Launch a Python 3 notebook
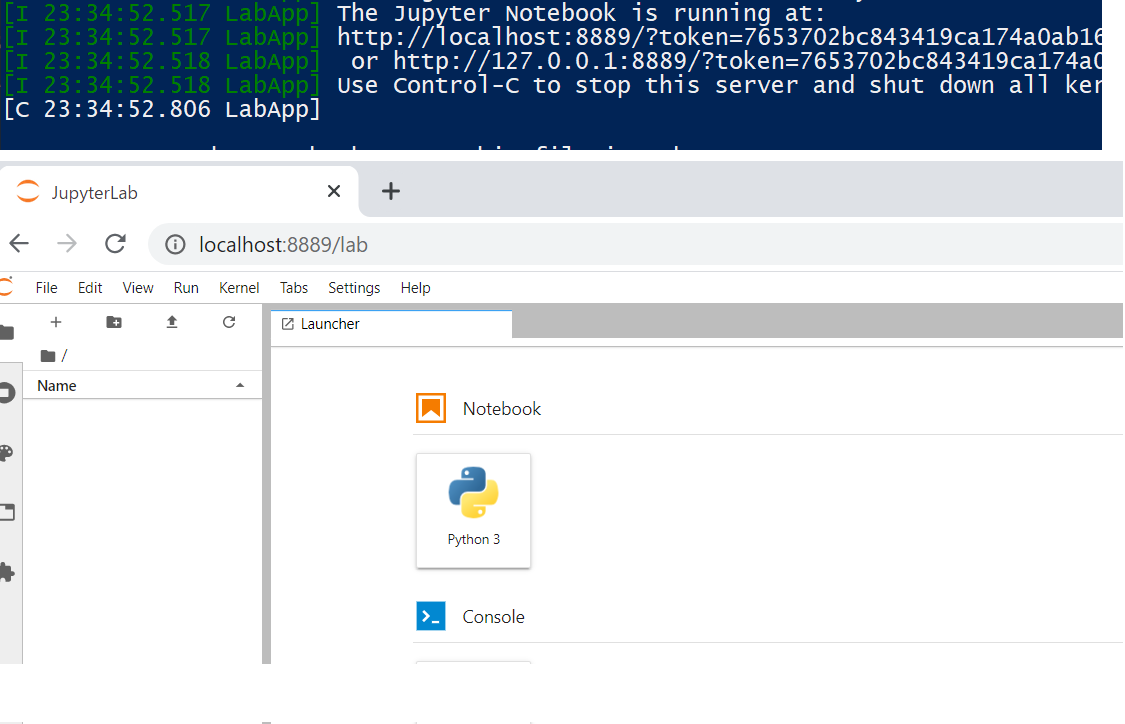 [473, 510]
